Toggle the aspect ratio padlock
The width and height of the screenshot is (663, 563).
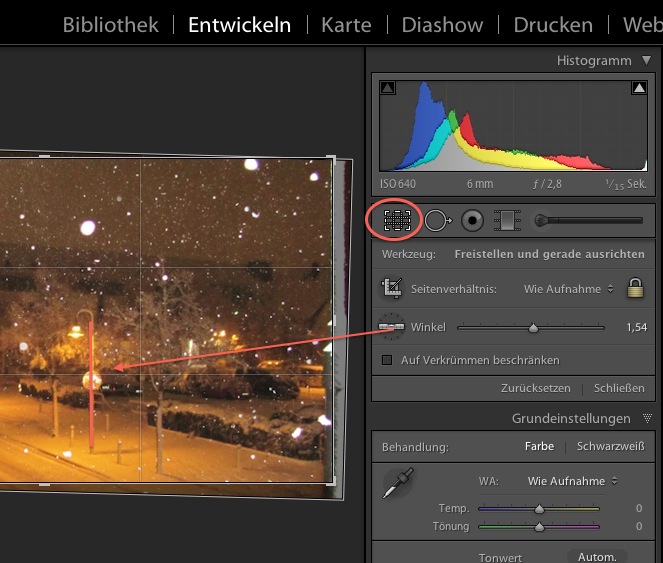[634, 289]
